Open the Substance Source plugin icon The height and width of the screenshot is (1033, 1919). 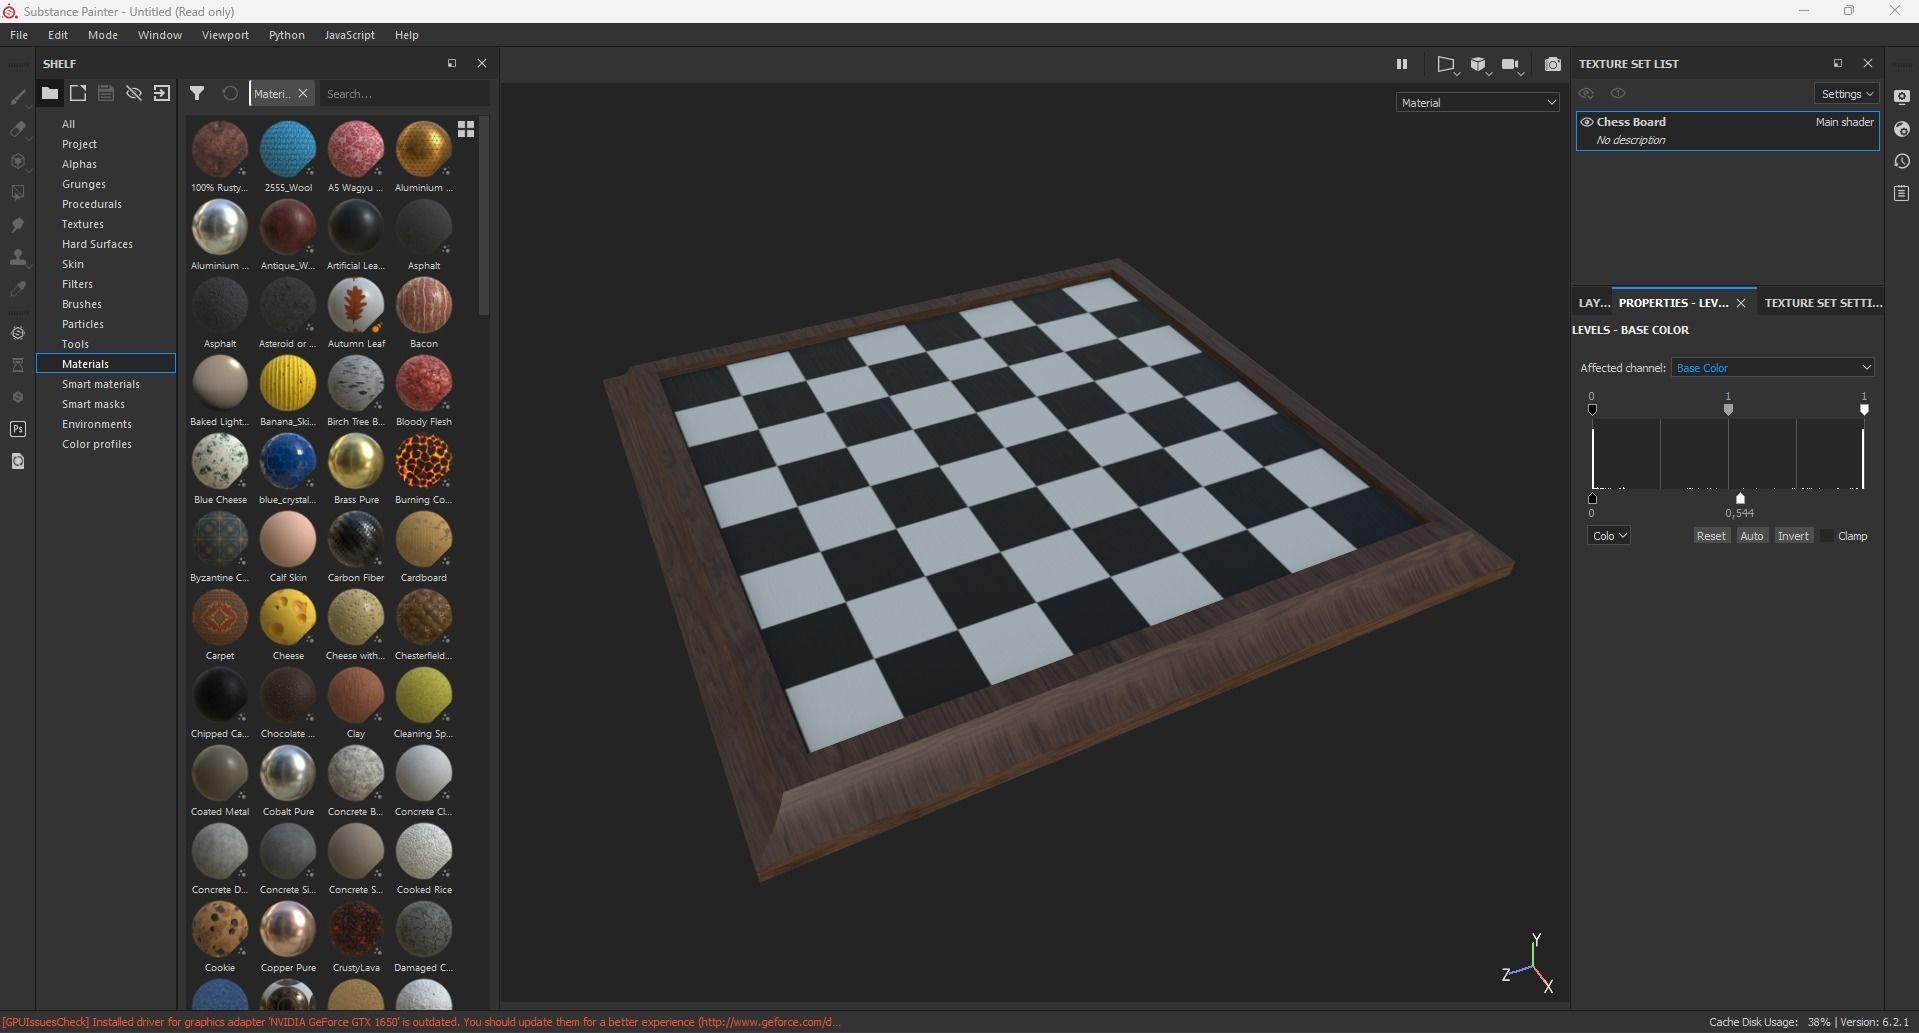click(17, 333)
